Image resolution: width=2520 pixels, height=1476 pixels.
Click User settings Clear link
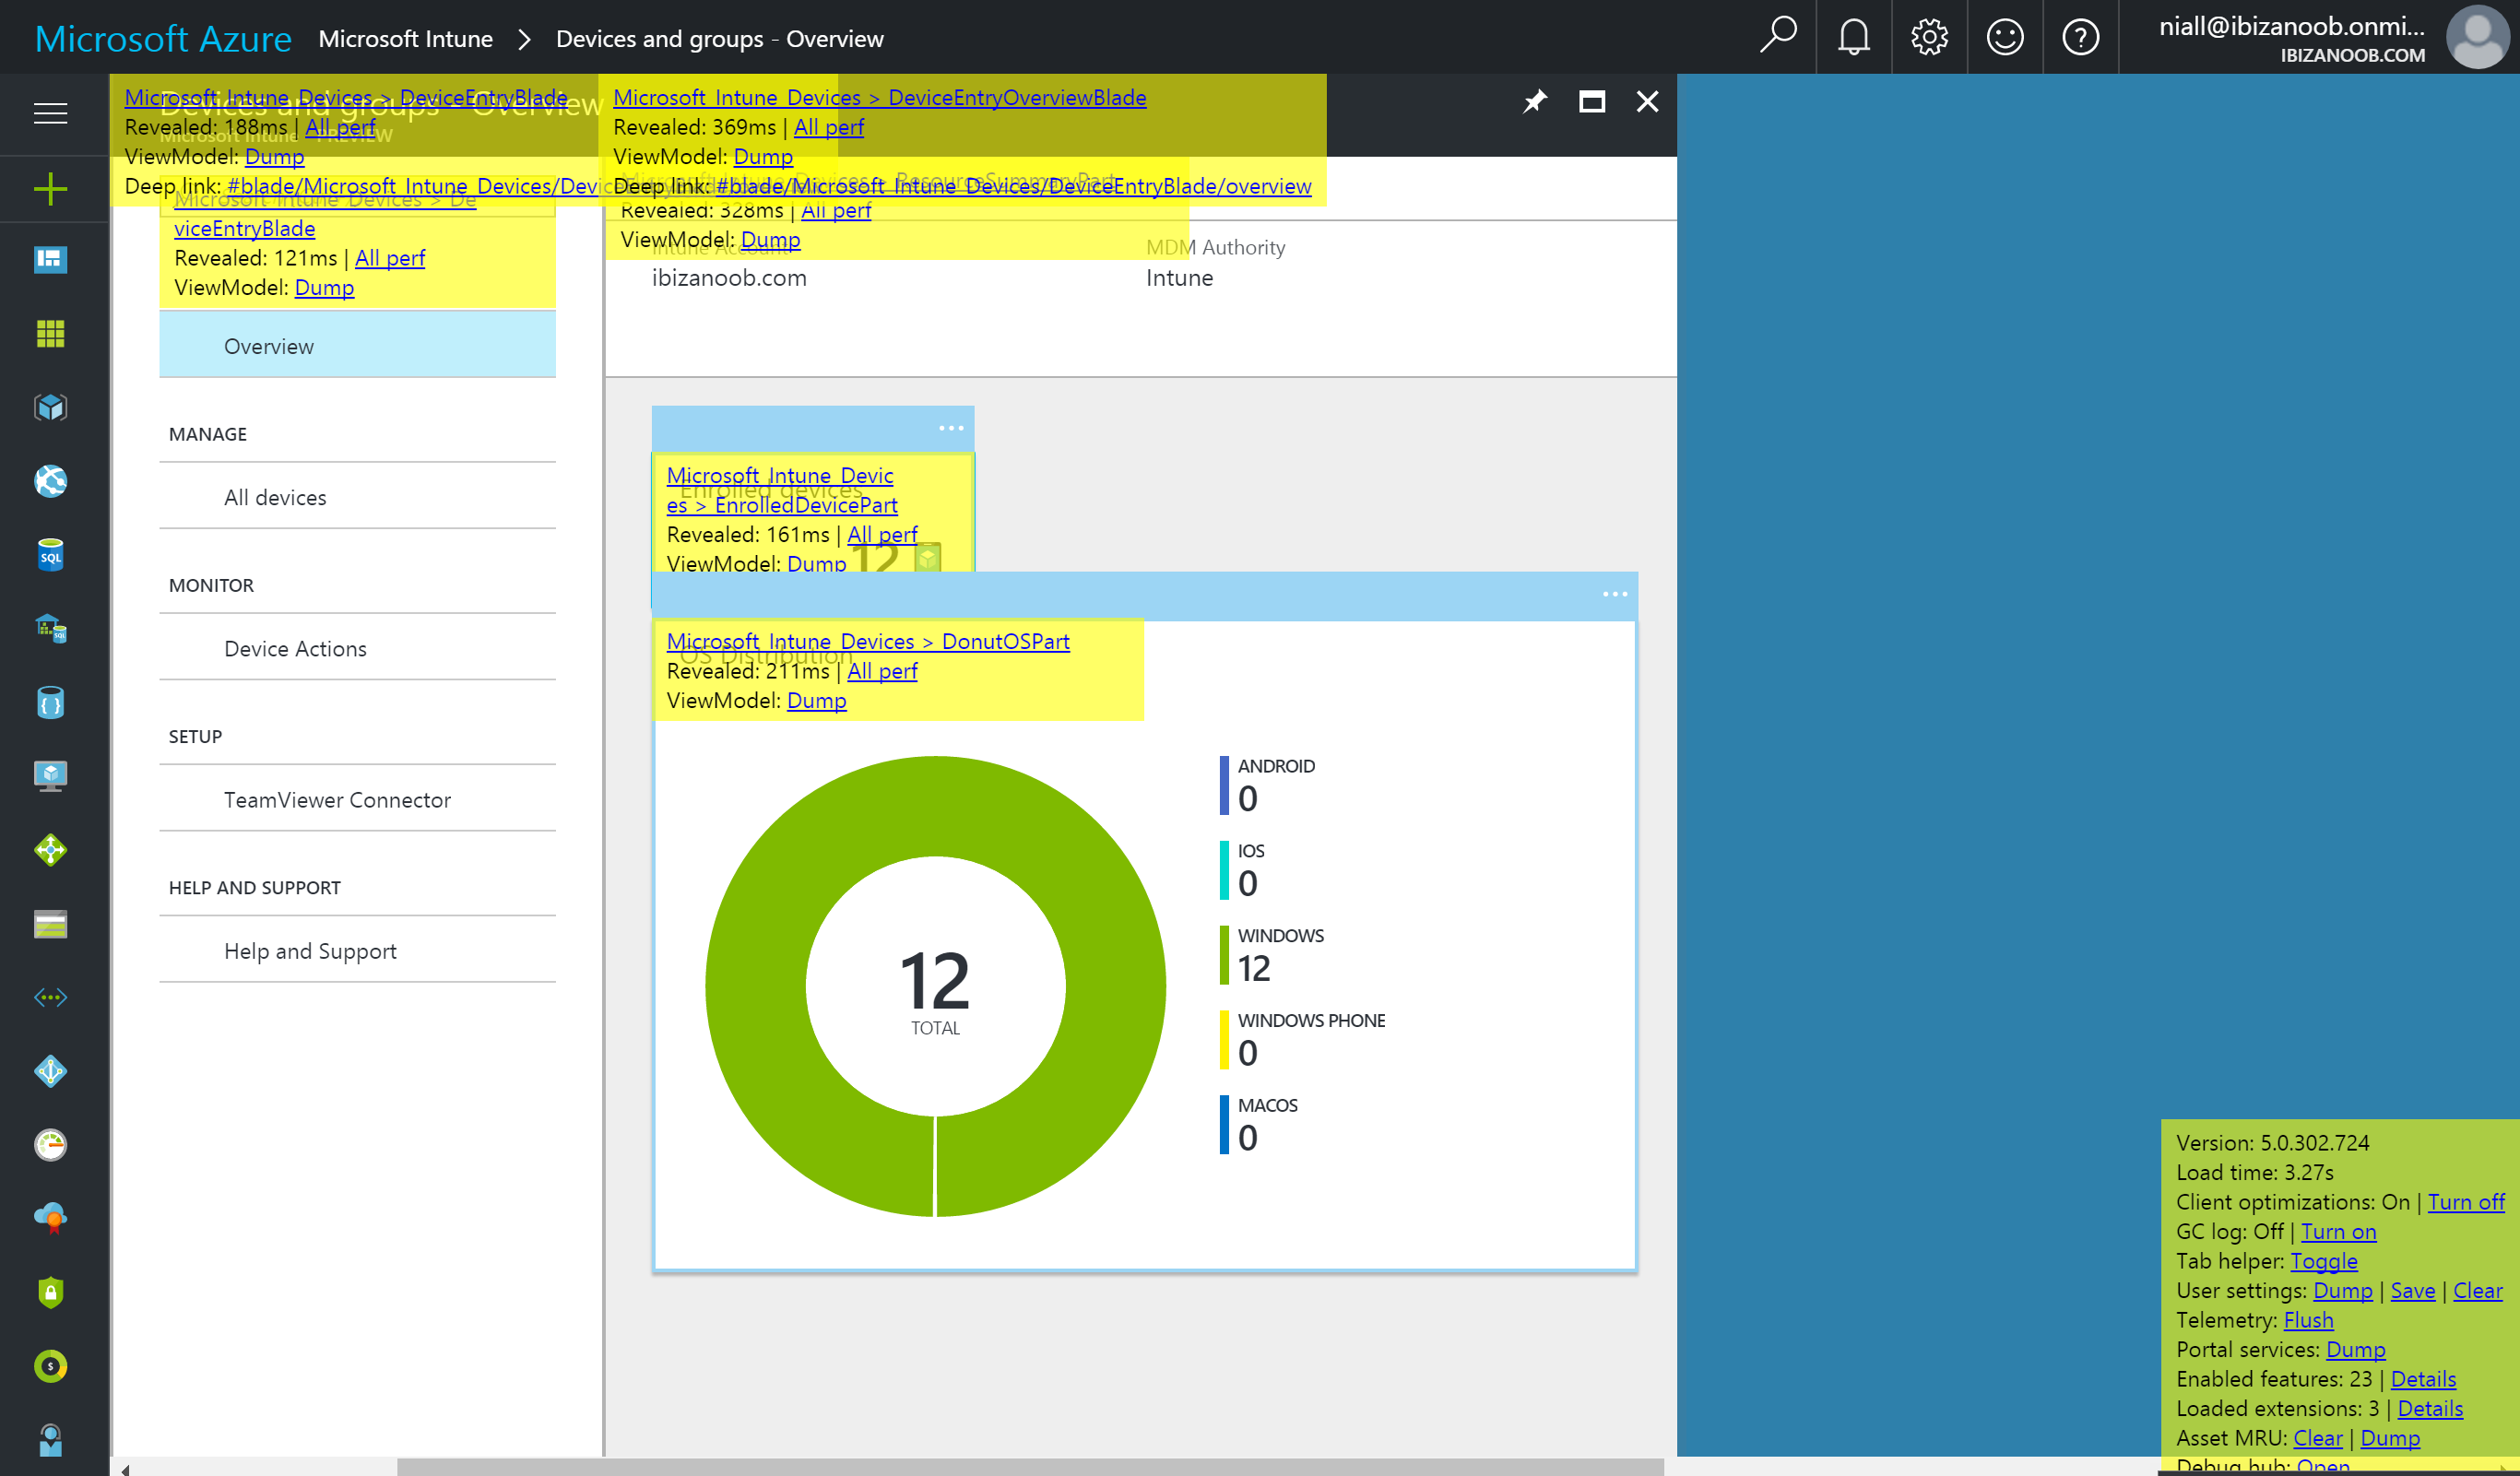click(x=2477, y=1290)
